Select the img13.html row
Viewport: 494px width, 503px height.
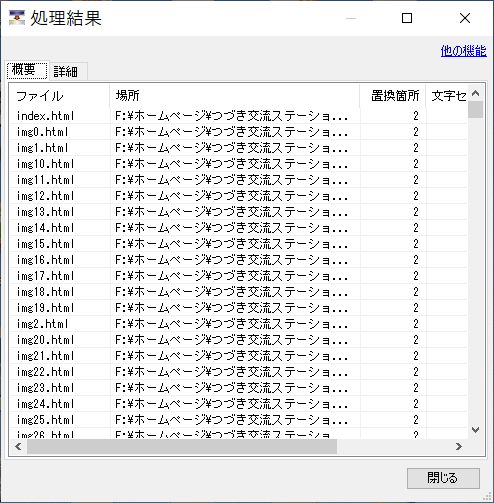click(238, 212)
